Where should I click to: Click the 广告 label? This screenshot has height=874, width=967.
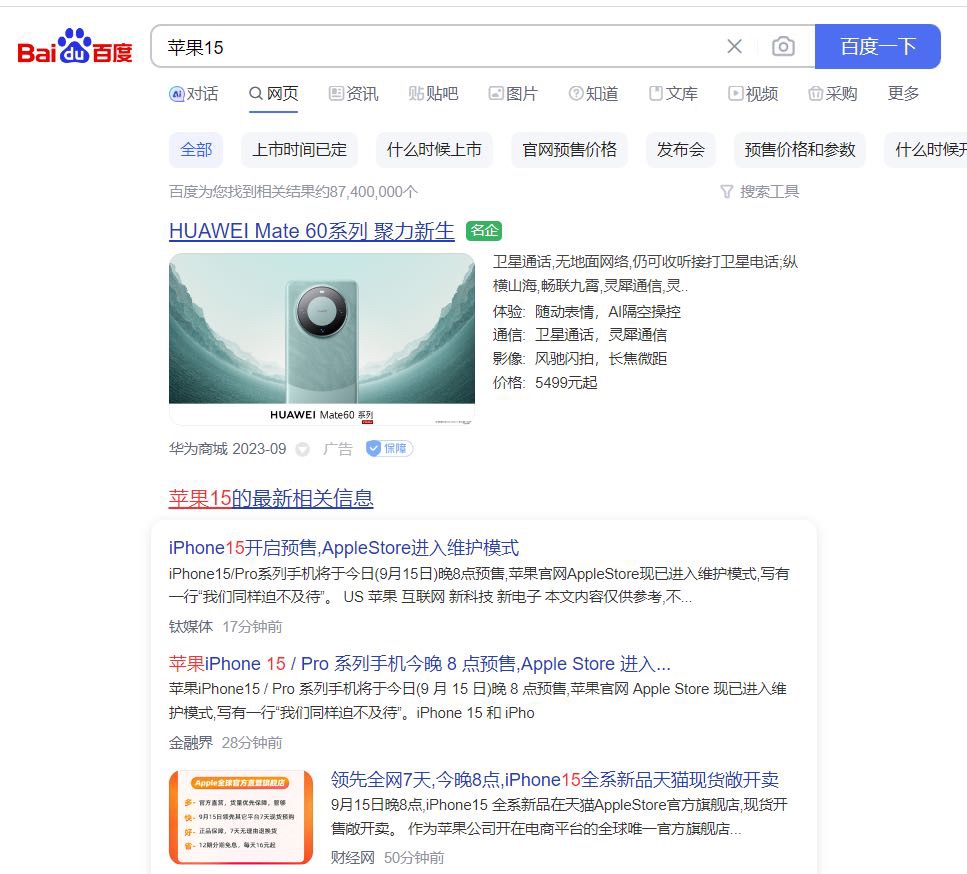[x=337, y=449]
